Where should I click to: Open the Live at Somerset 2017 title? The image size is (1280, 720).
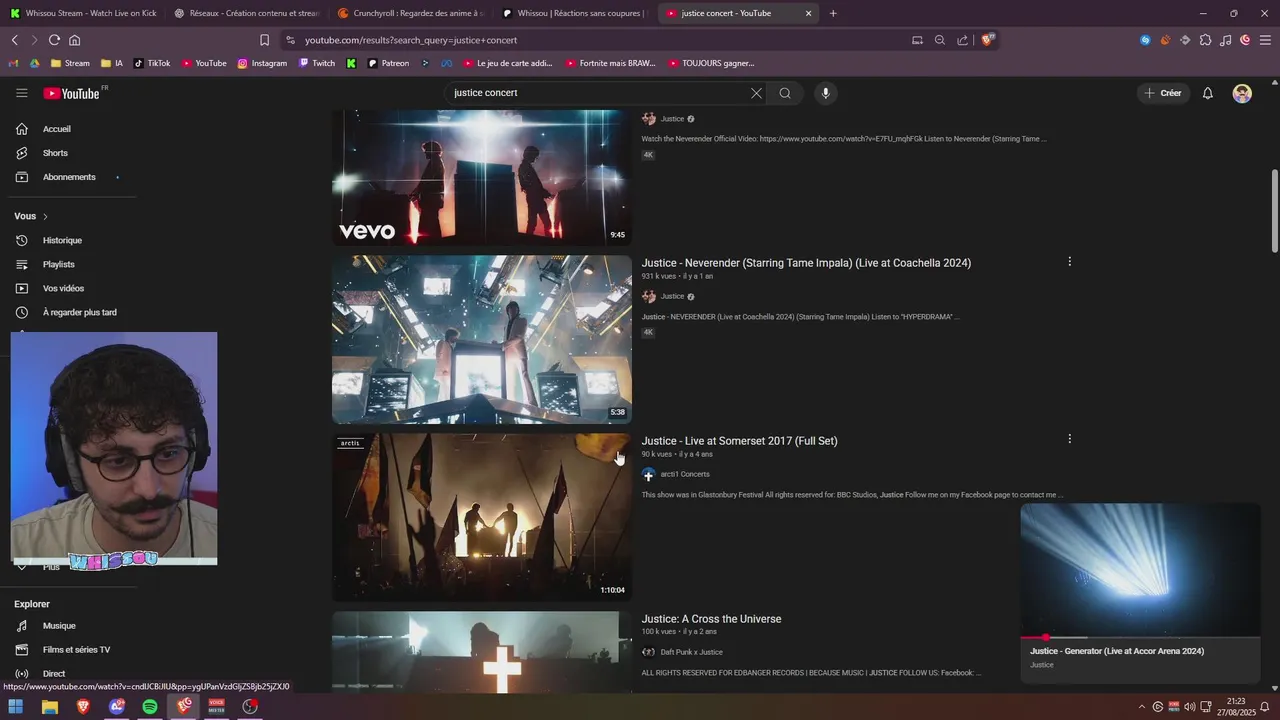point(739,441)
